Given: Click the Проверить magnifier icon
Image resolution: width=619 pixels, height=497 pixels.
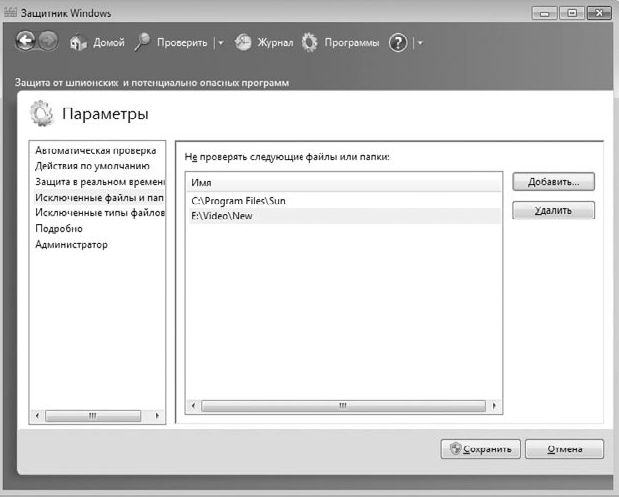Looking at the screenshot, I should (x=142, y=42).
